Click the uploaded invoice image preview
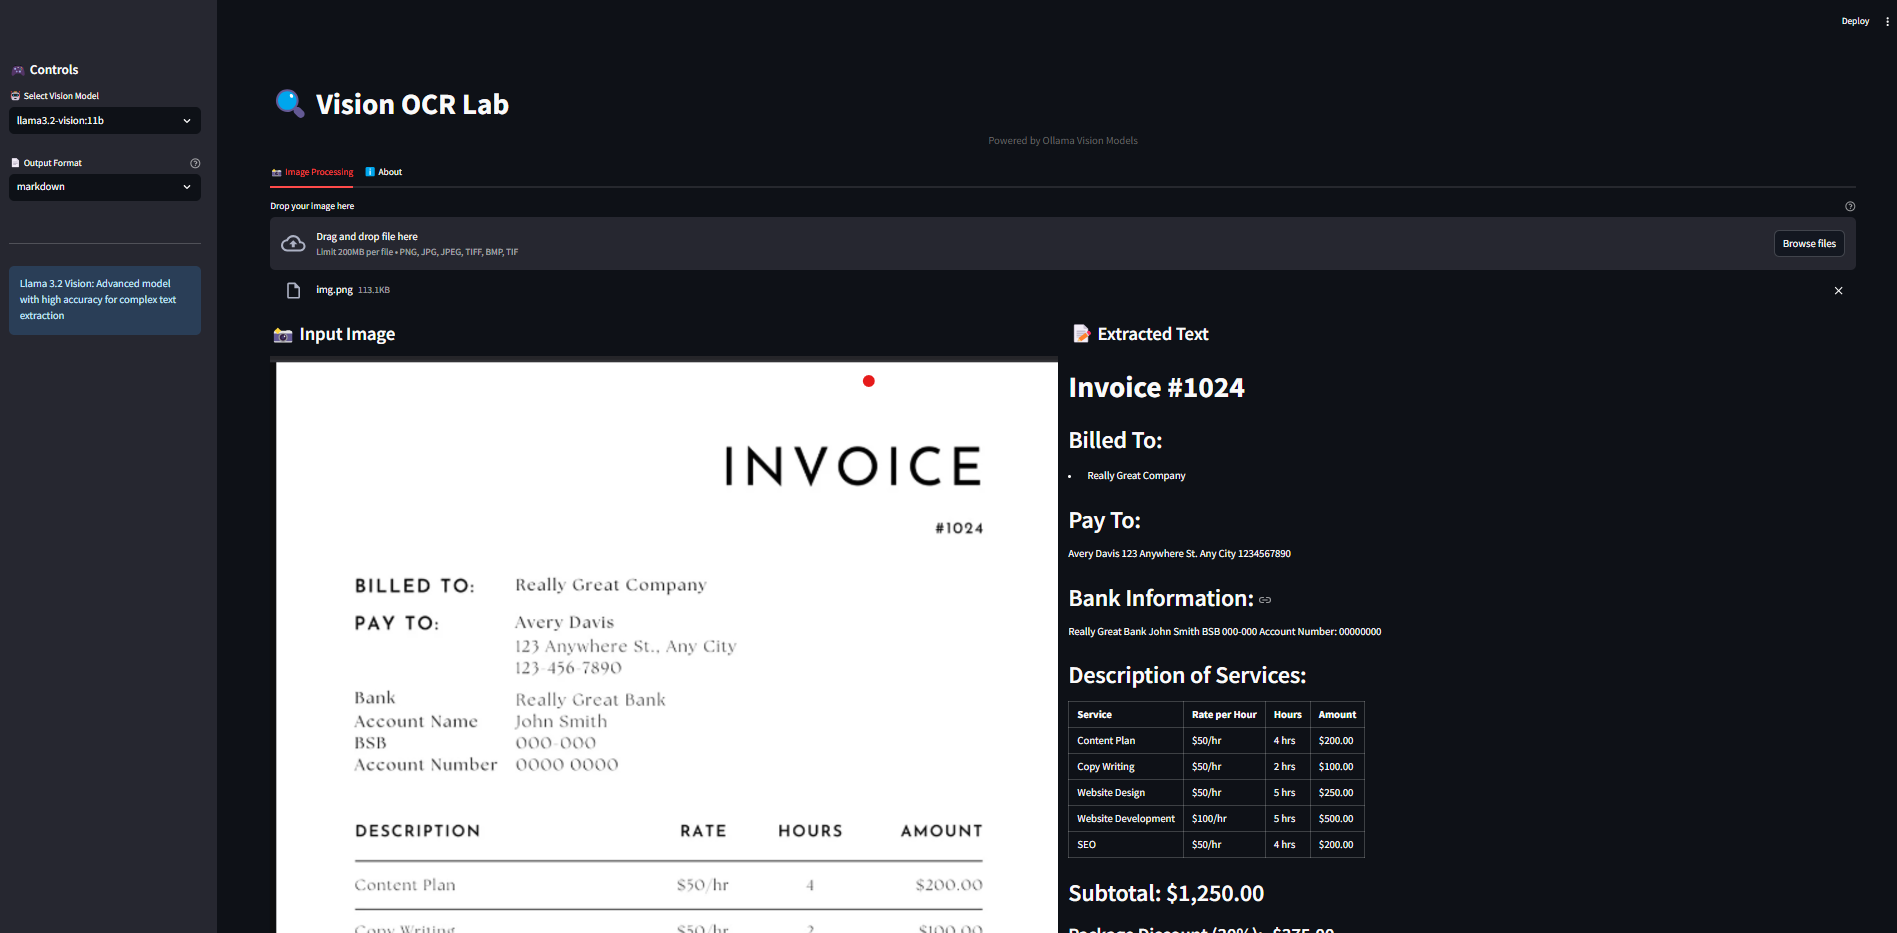Screen dimensions: 1897x933 tap(666, 650)
